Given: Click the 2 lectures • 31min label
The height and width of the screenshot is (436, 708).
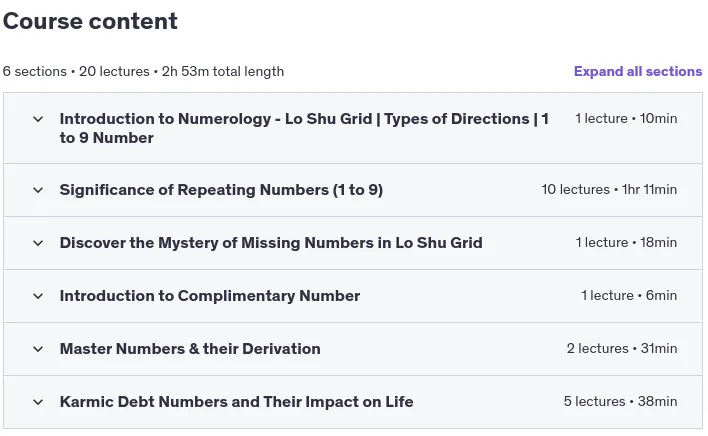Looking at the screenshot, I should pos(622,348).
